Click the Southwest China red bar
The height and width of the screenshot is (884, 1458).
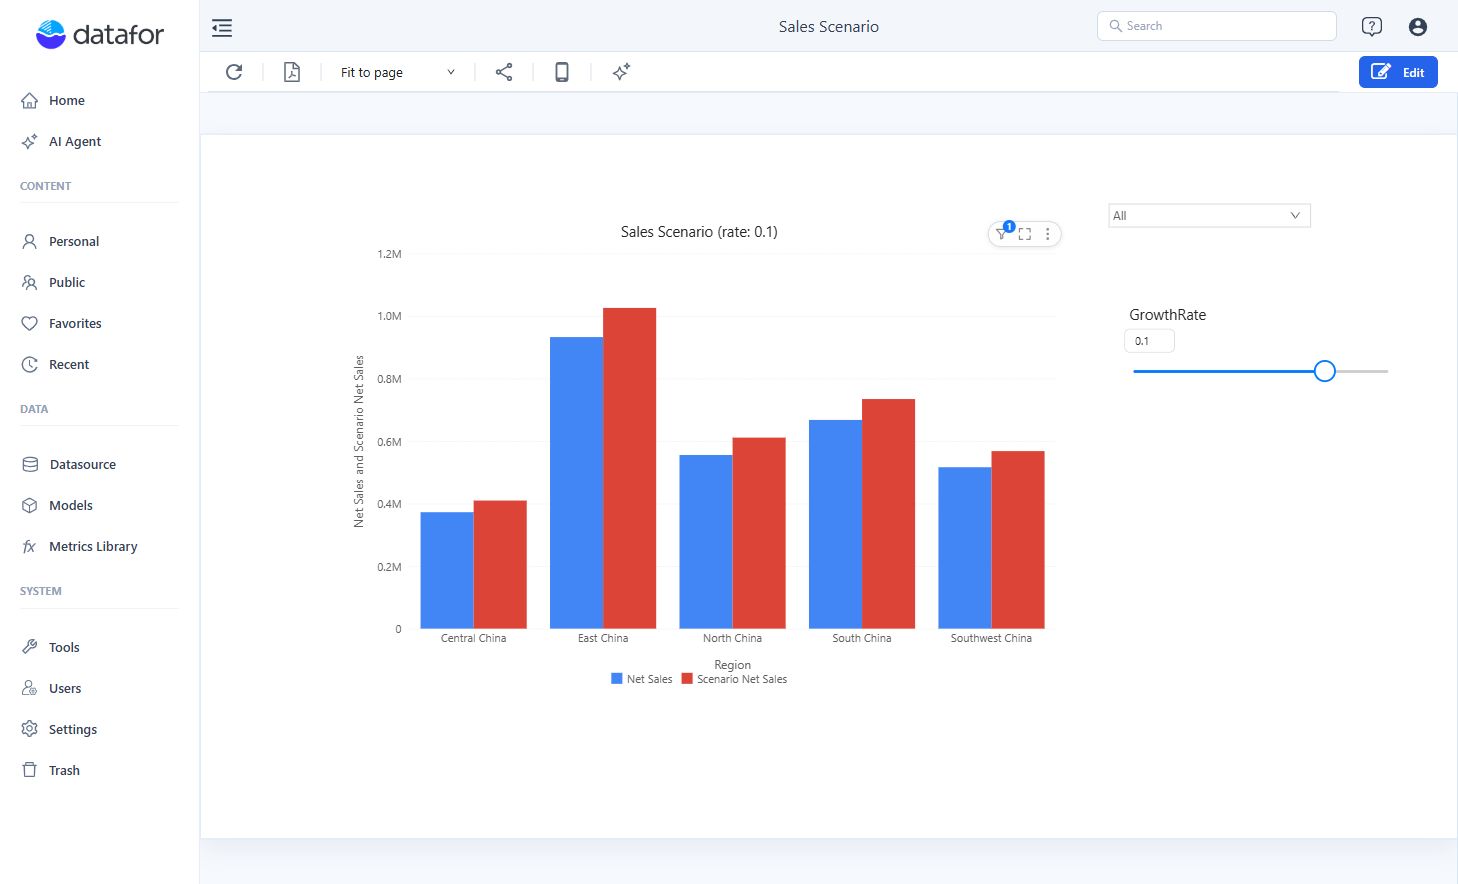pos(1018,540)
